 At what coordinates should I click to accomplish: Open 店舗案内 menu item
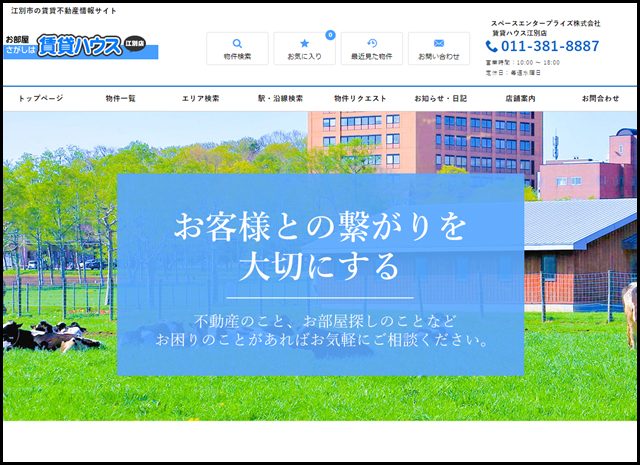[x=520, y=98]
